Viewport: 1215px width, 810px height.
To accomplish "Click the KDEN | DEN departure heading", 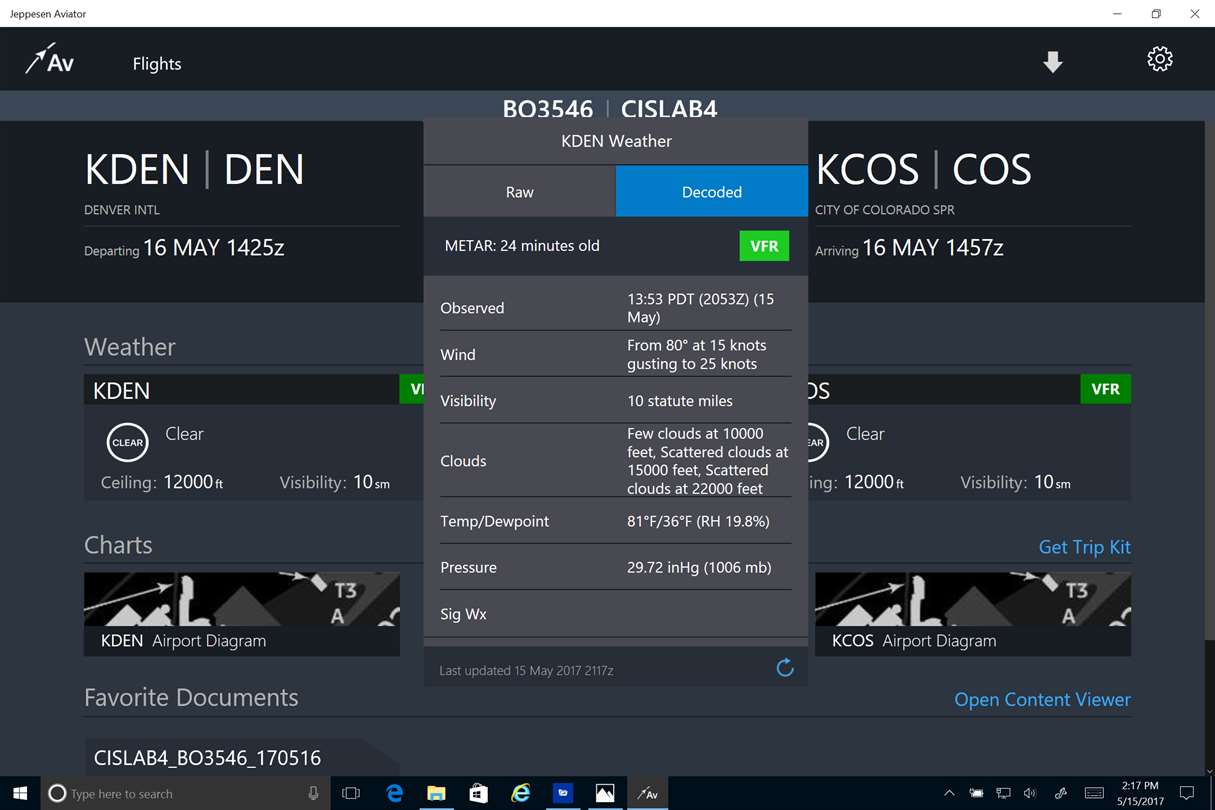I will pos(194,170).
